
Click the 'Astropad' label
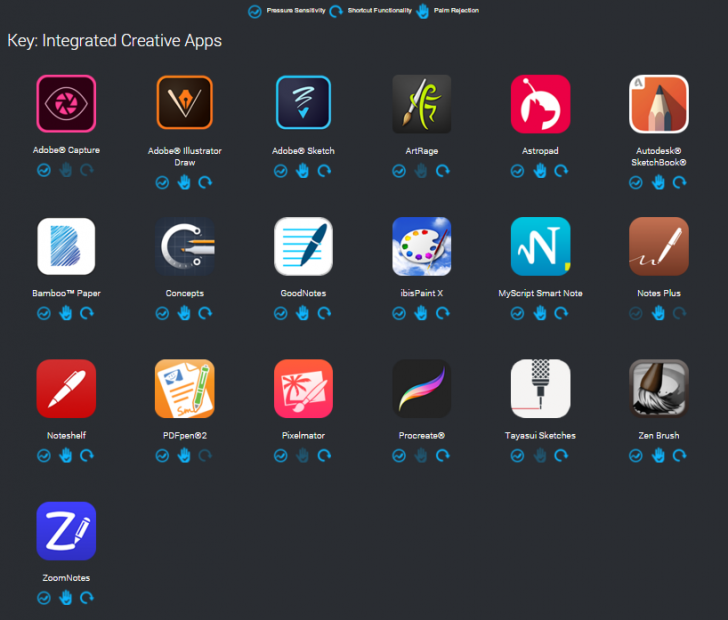[540, 151]
